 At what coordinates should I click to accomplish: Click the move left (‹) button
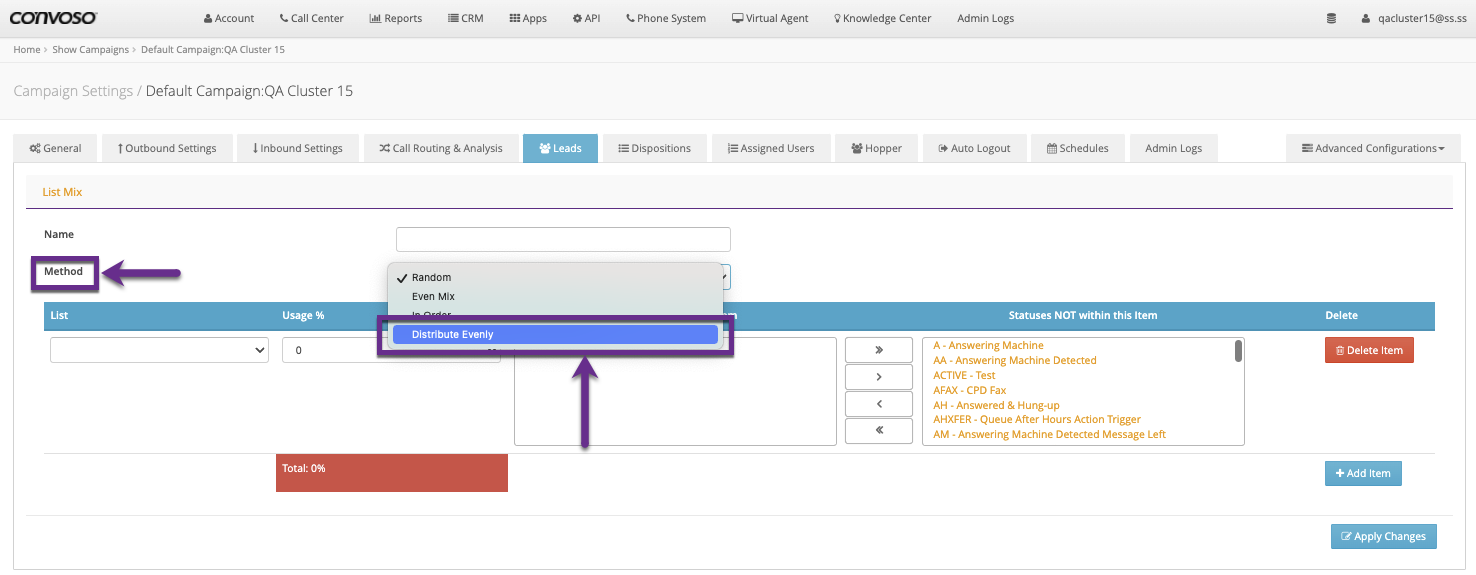pos(879,404)
